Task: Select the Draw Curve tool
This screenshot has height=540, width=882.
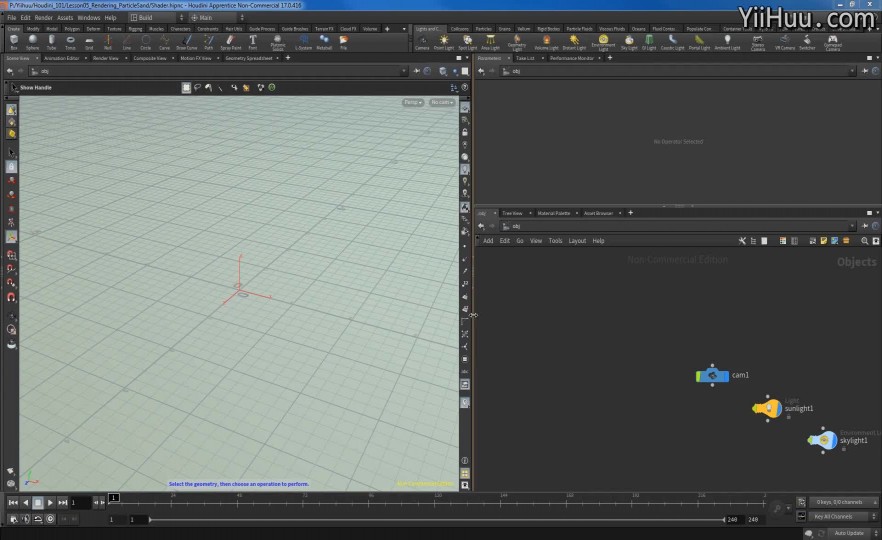Action: 186,42
